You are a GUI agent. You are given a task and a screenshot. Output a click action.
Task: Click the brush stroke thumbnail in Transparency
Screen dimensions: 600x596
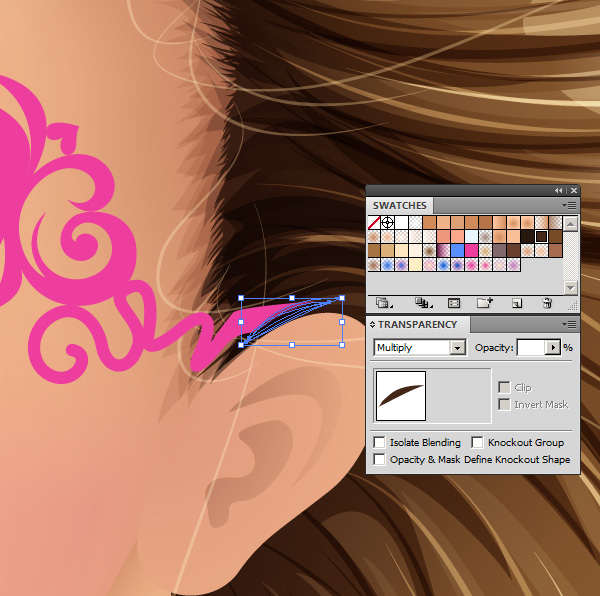pos(400,396)
